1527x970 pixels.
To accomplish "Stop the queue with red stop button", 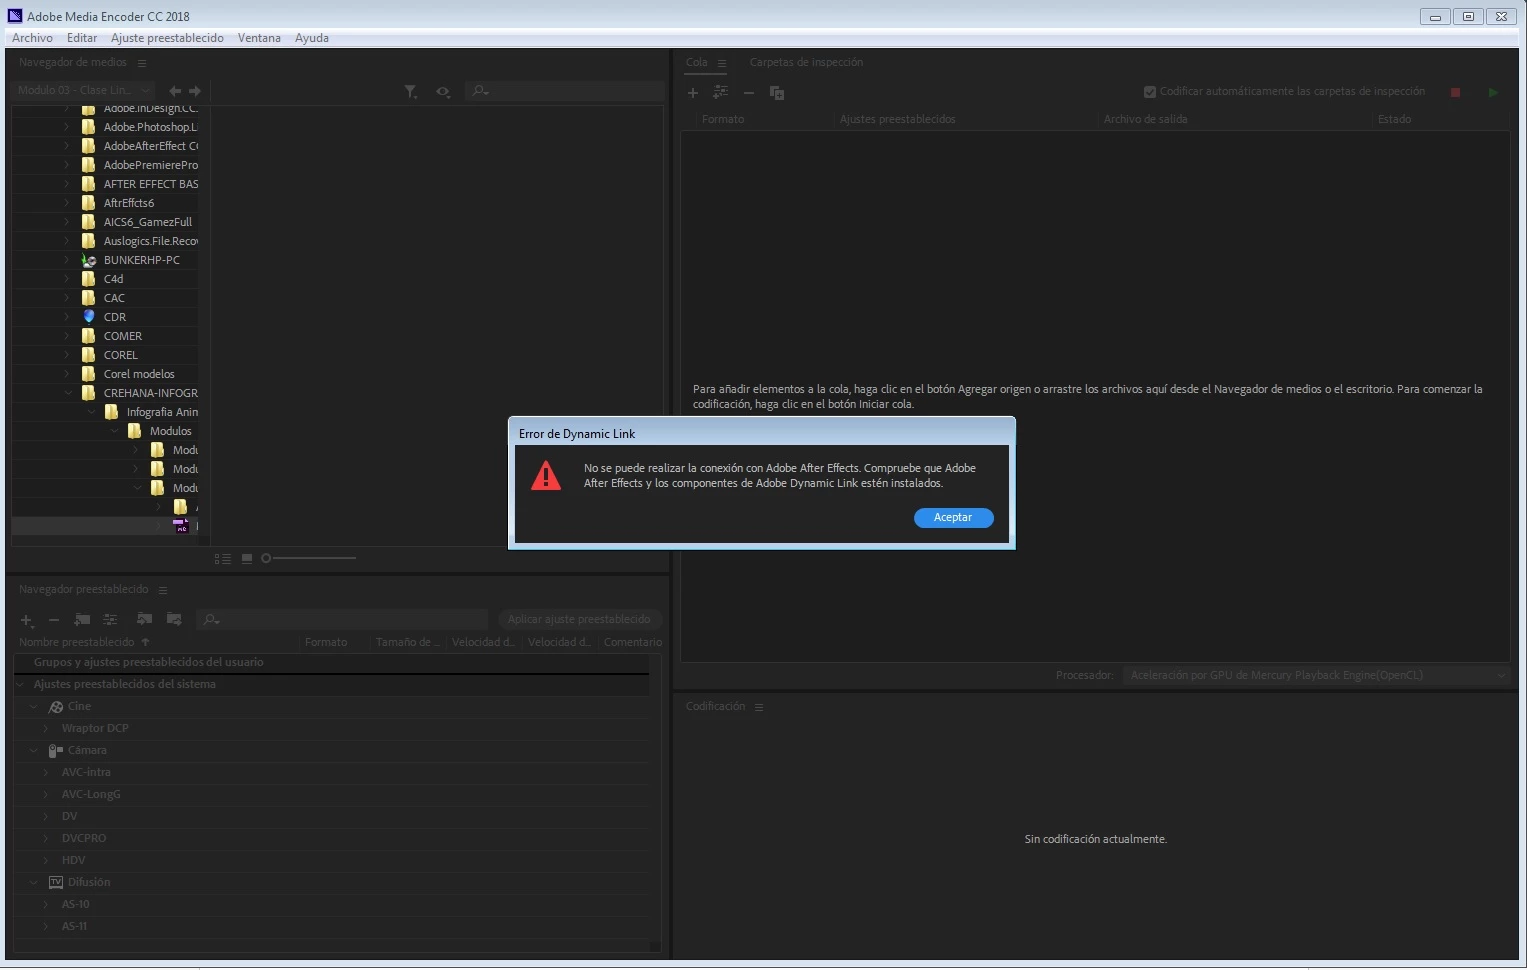I will [1455, 93].
